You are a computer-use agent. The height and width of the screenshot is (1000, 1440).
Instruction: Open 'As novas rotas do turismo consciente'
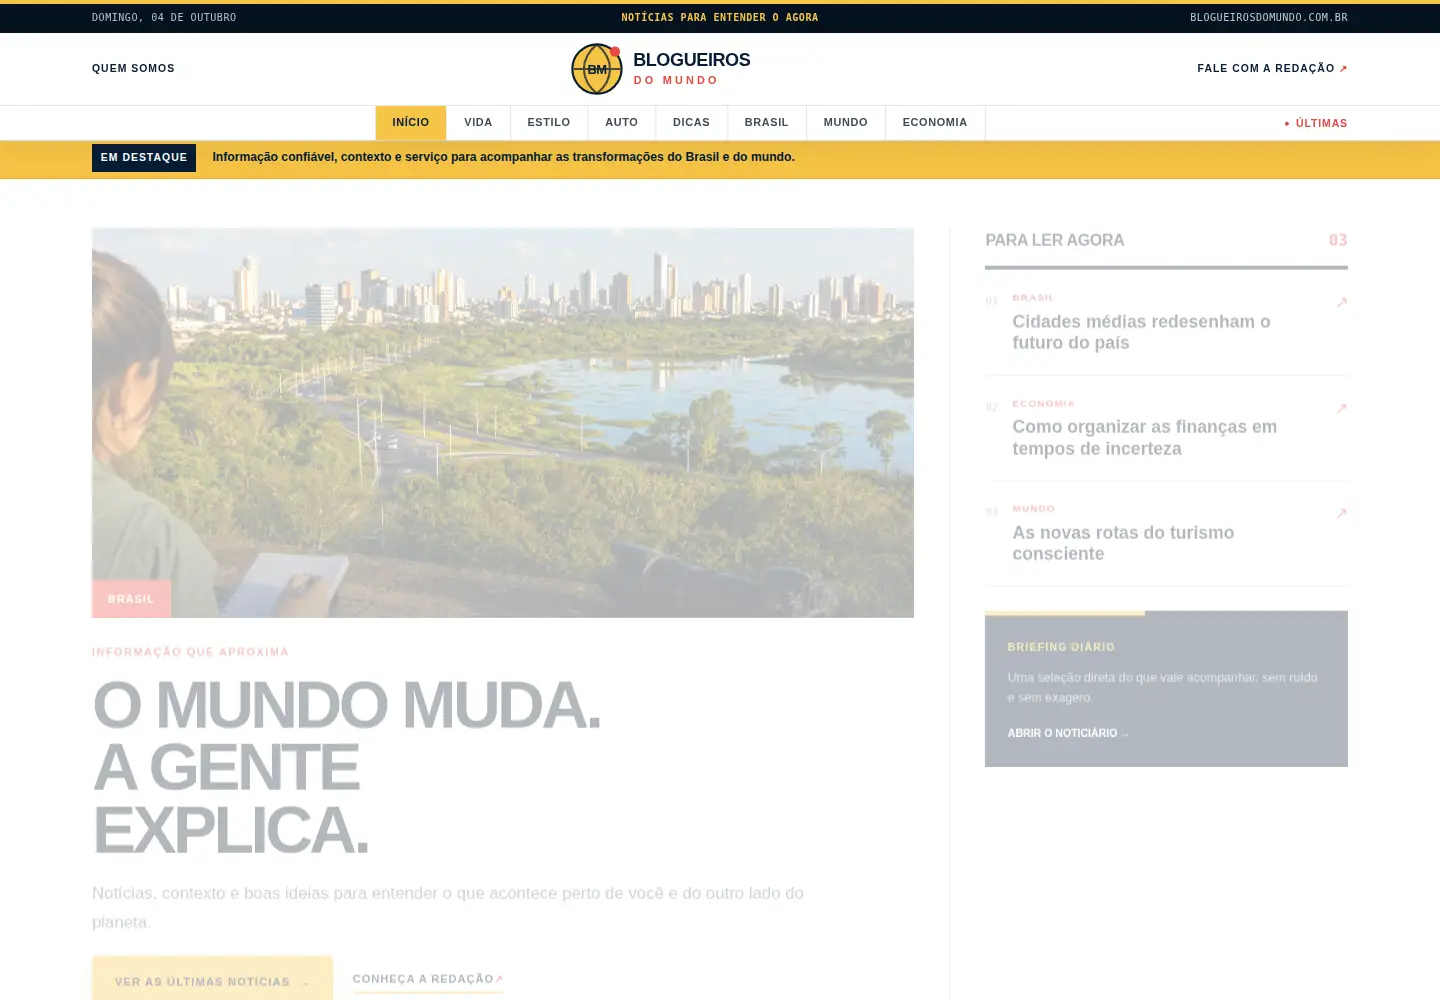coord(1123,543)
